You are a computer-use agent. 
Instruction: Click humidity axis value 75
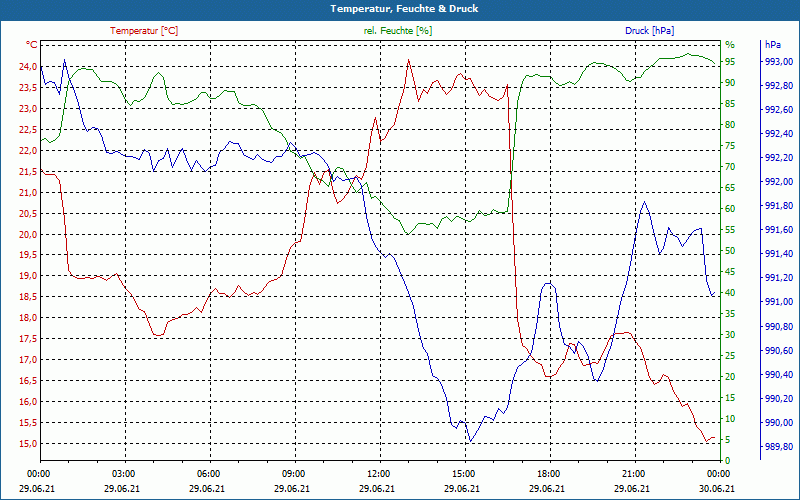click(x=730, y=146)
